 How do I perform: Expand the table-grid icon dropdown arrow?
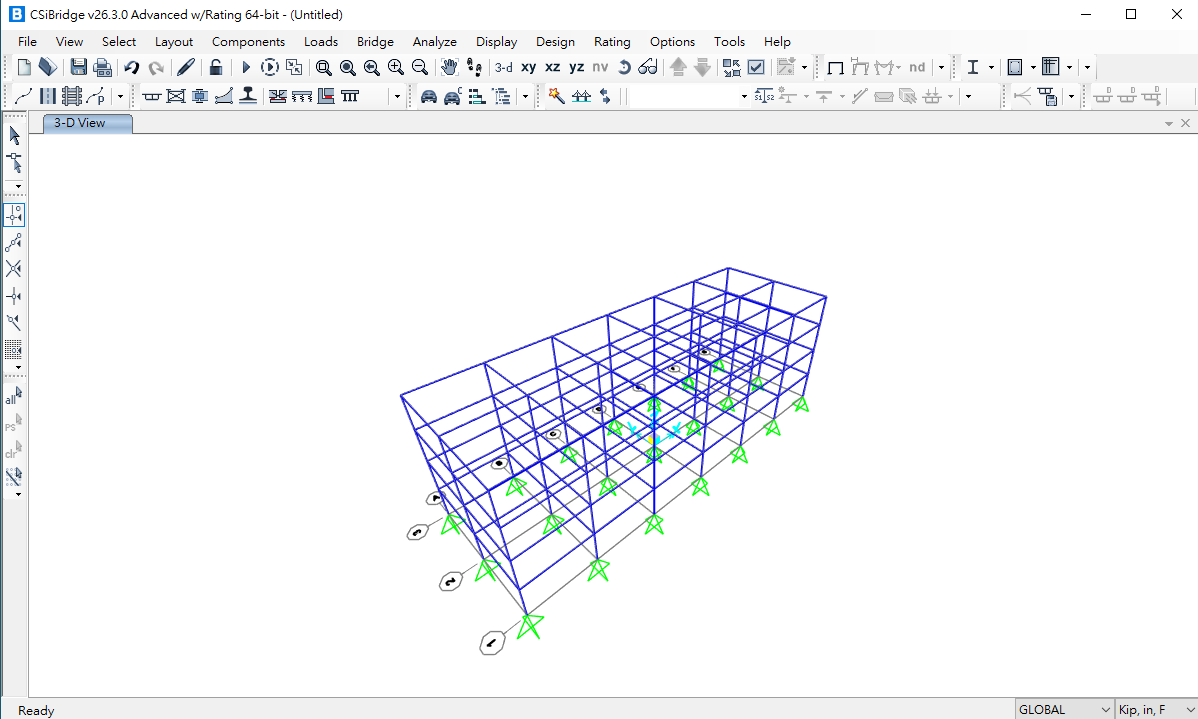pos(1069,67)
